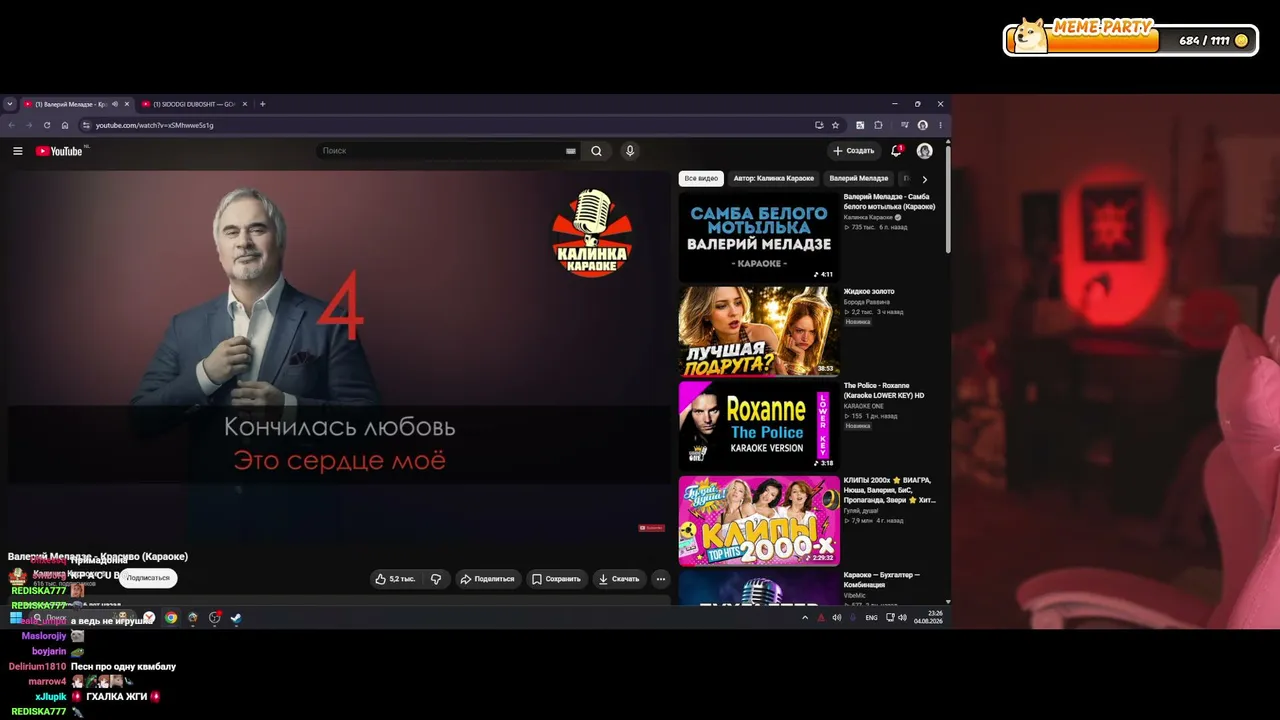Go to YouTube home via the logo
This screenshot has height=720, width=1280.
pyautogui.click(x=59, y=151)
